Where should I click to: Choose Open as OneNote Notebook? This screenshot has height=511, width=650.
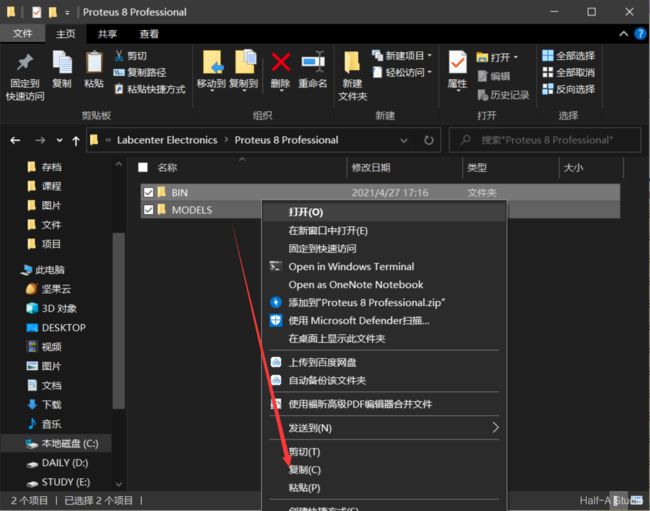(383, 285)
